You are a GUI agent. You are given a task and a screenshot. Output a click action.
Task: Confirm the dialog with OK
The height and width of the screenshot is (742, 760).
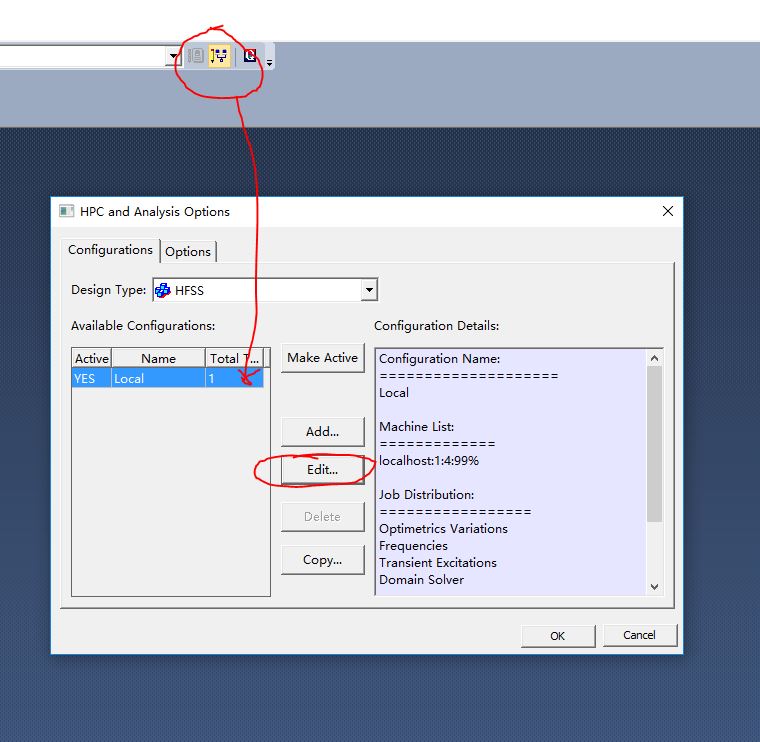coord(558,636)
